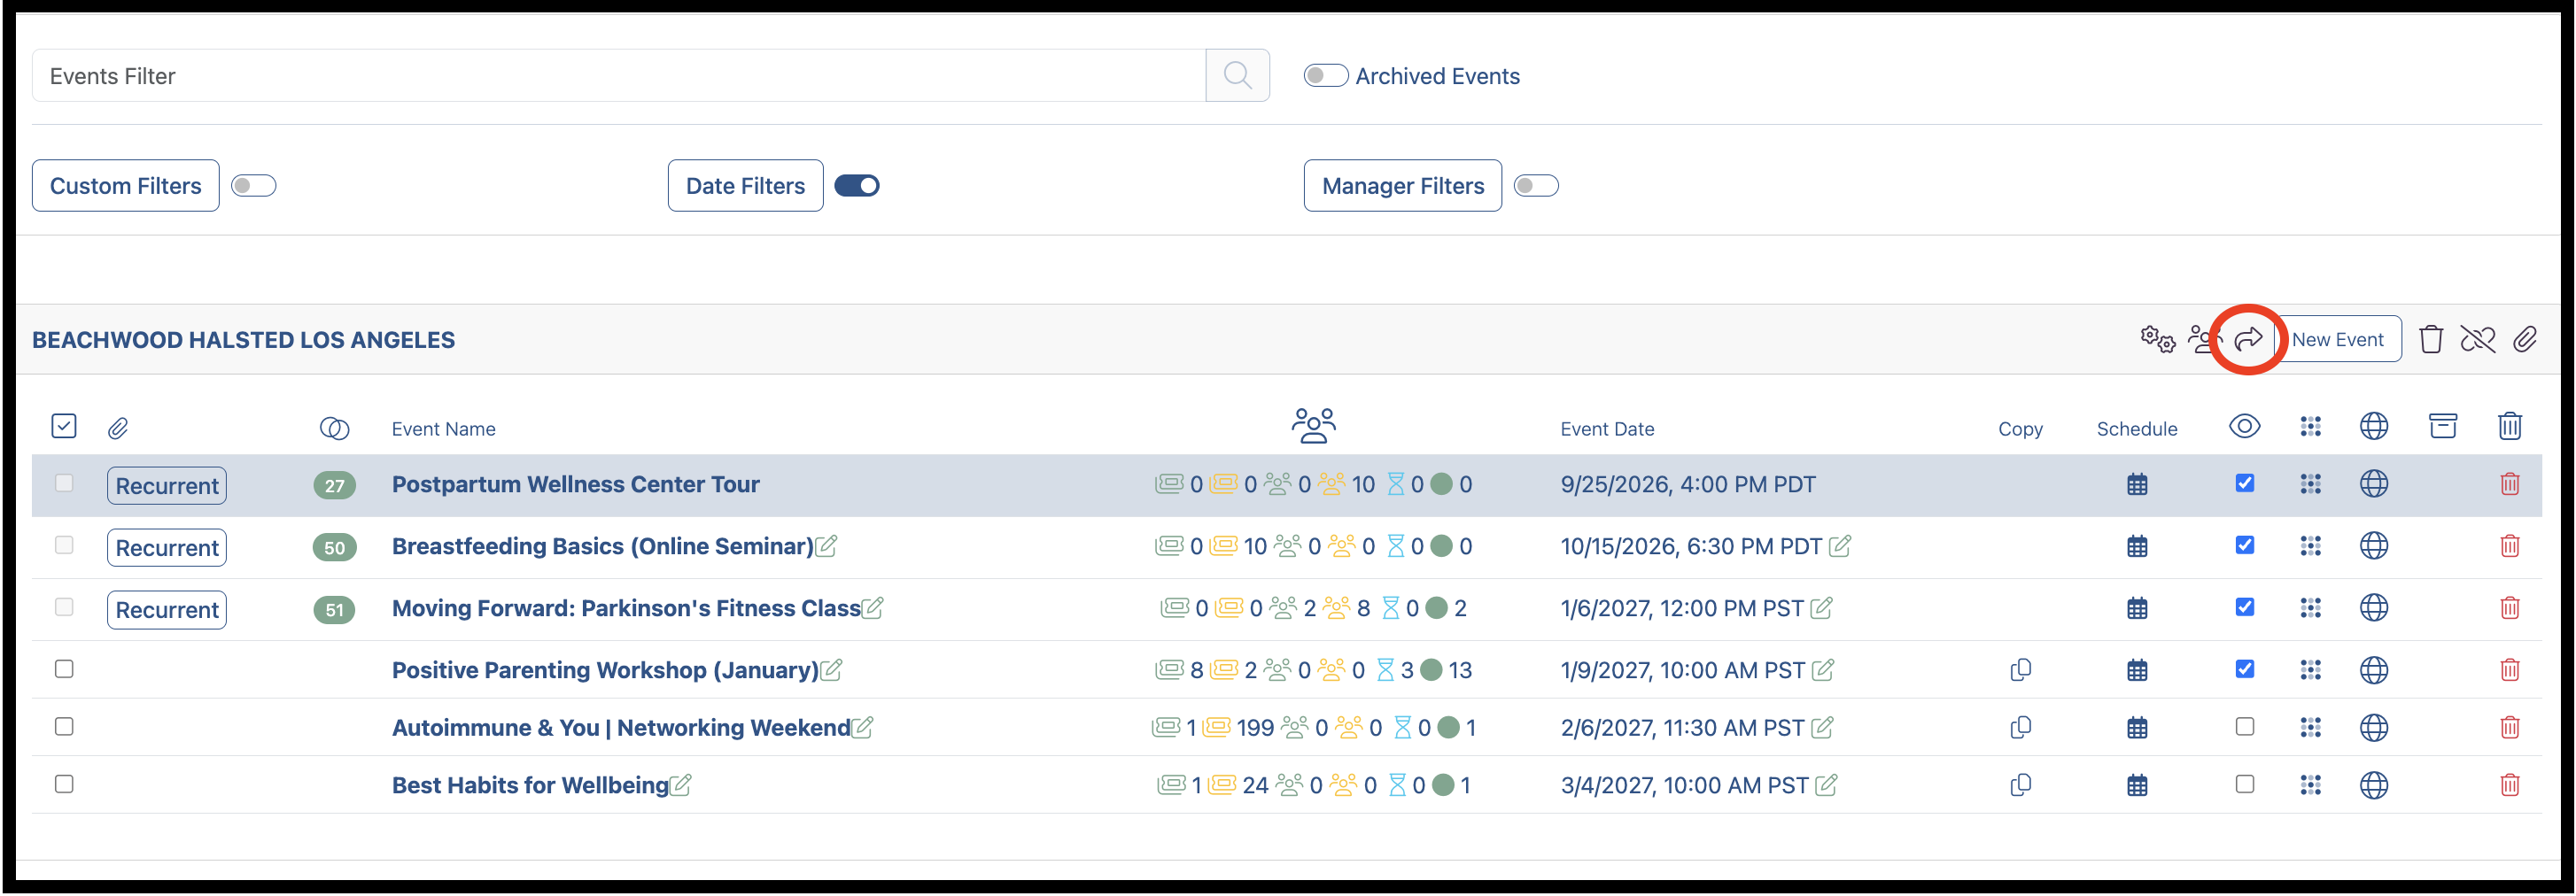Click the green 50 badge on Breastfeeding row
This screenshot has width=2576, height=896.
pyautogui.click(x=334, y=548)
